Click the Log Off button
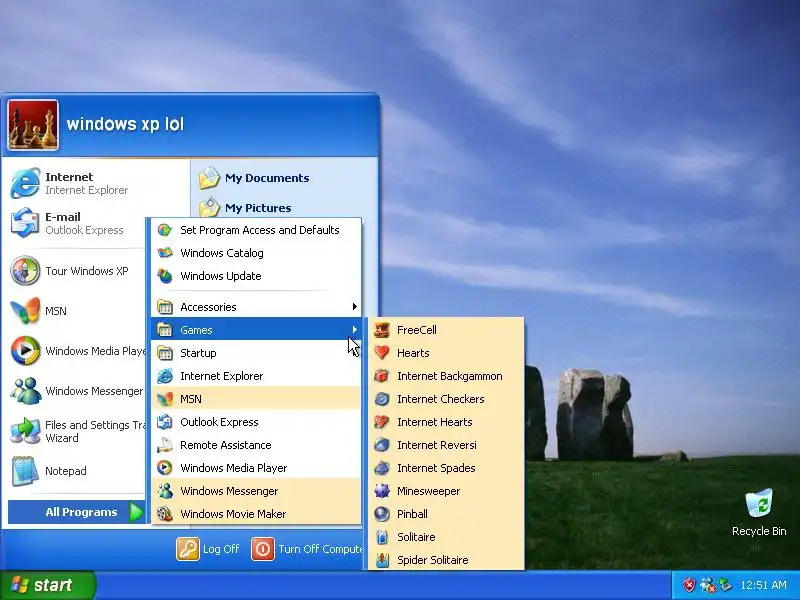Image resolution: width=800 pixels, height=600 pixels. [208, 549]
